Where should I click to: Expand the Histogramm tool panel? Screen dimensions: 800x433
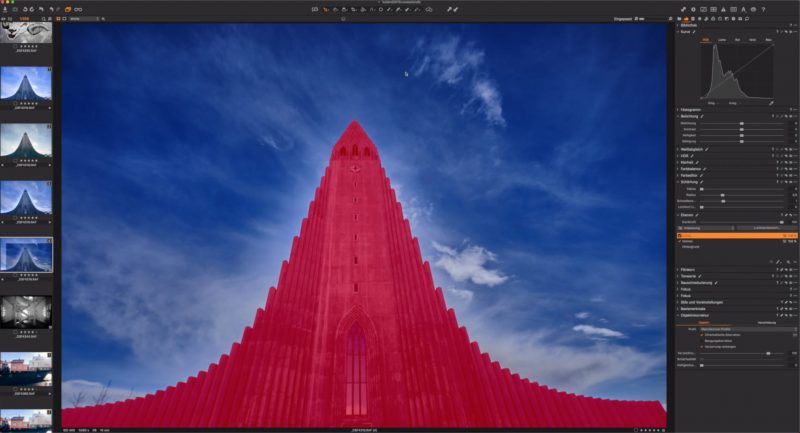click(678, 110)
